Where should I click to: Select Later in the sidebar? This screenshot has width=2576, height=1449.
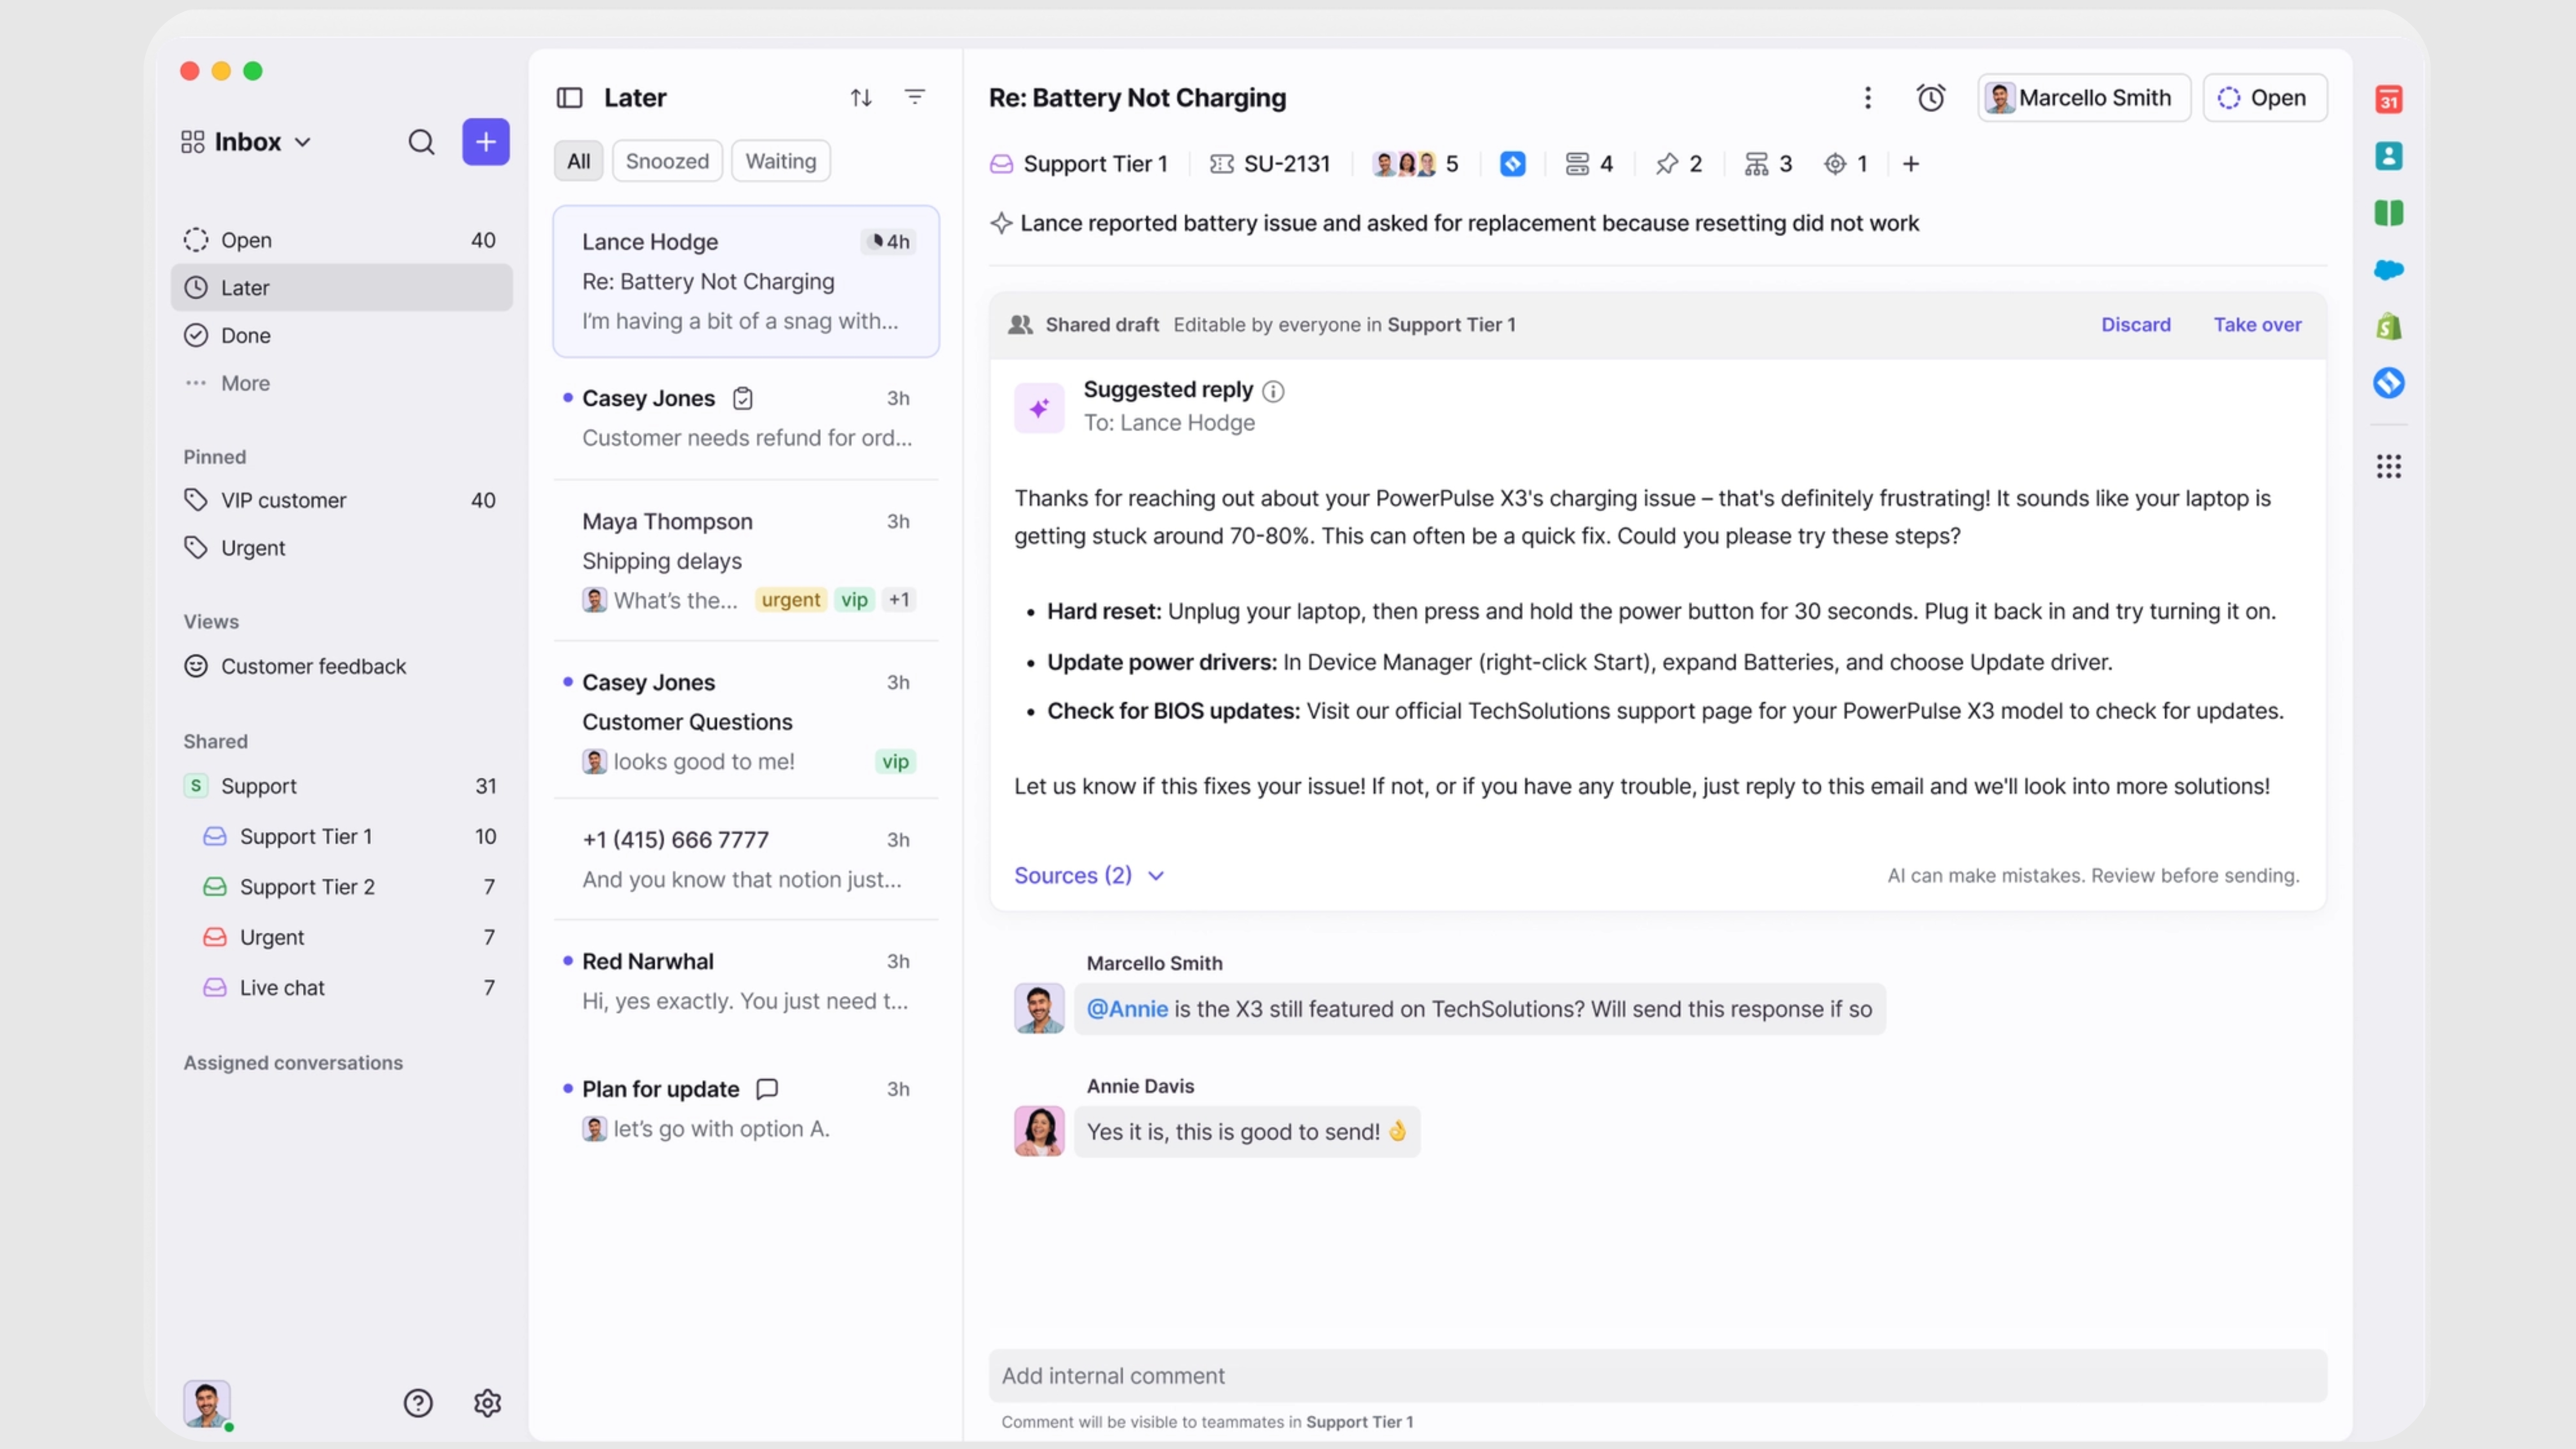coord(341,288)
